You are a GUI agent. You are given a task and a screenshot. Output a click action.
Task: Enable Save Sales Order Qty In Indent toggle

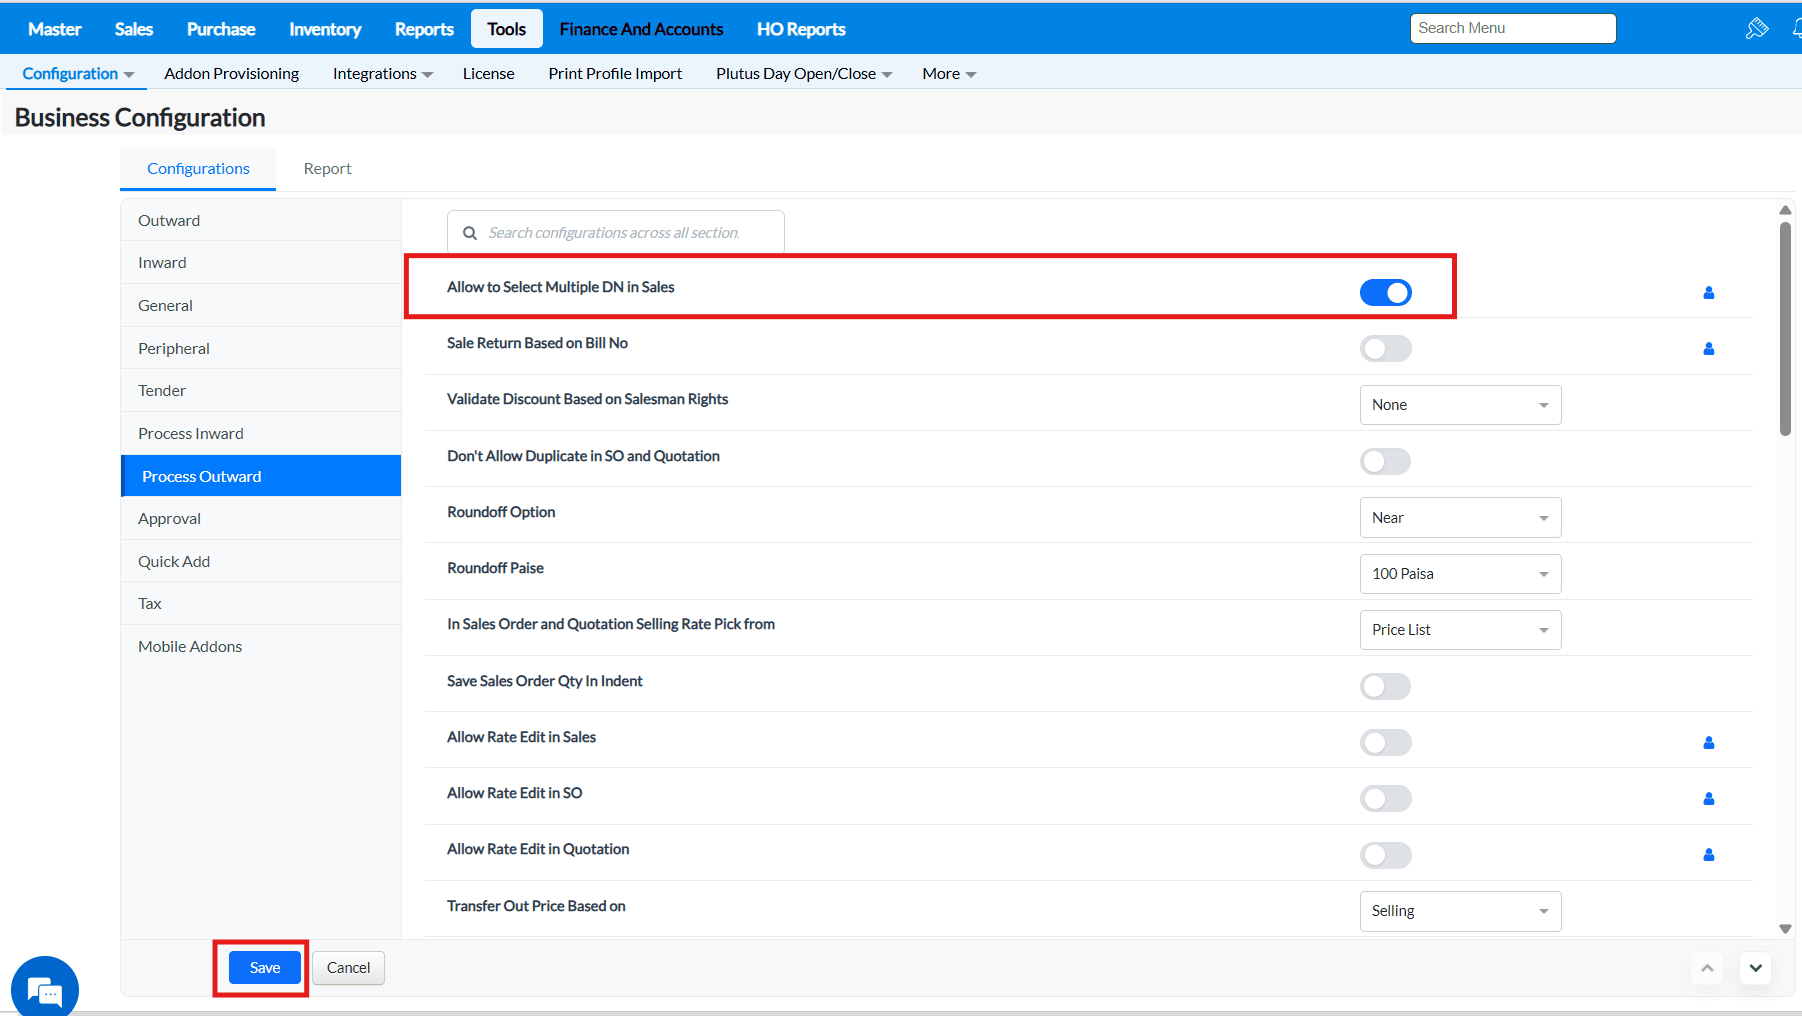point(1385,687)
